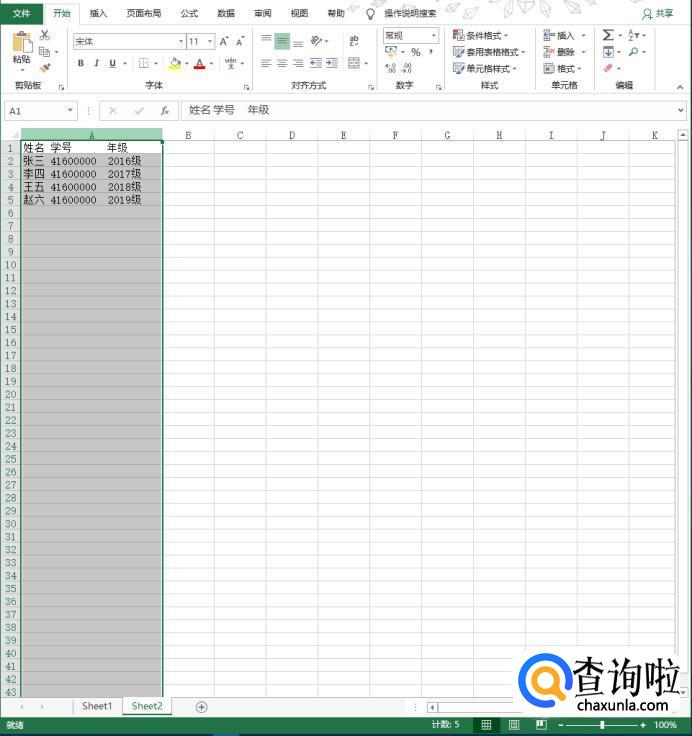Click the 共享 (Share) button
This screenshot has height=736, width=692.
point(659,13)
